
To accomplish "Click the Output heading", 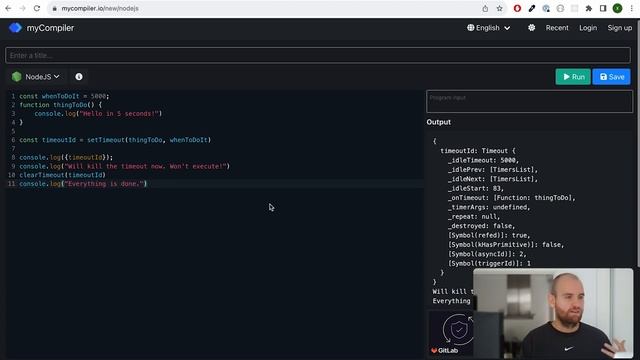I will click(x=438, y=122).
